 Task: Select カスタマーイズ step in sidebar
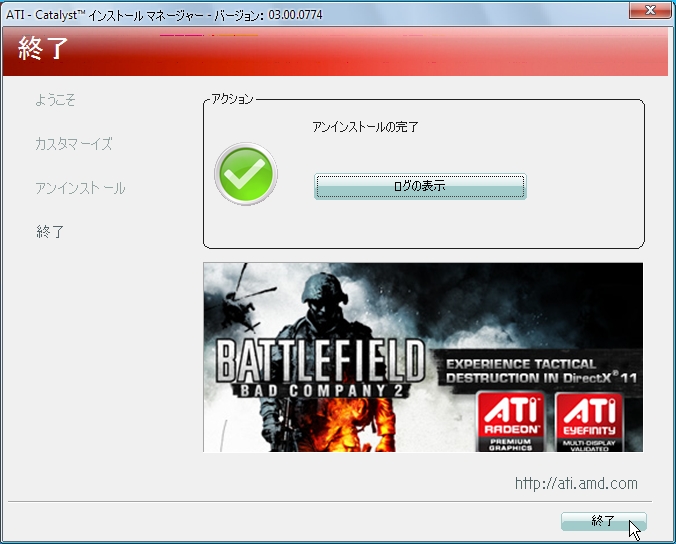(x=74, y=144)
